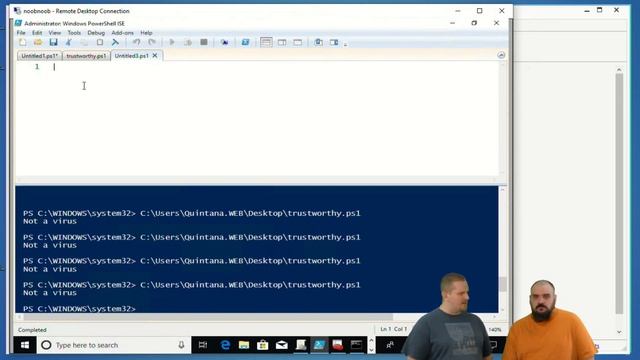Click the background window's scrollbar up arrow
This screenshot has width=640, height=360.
tap(619, 70)
